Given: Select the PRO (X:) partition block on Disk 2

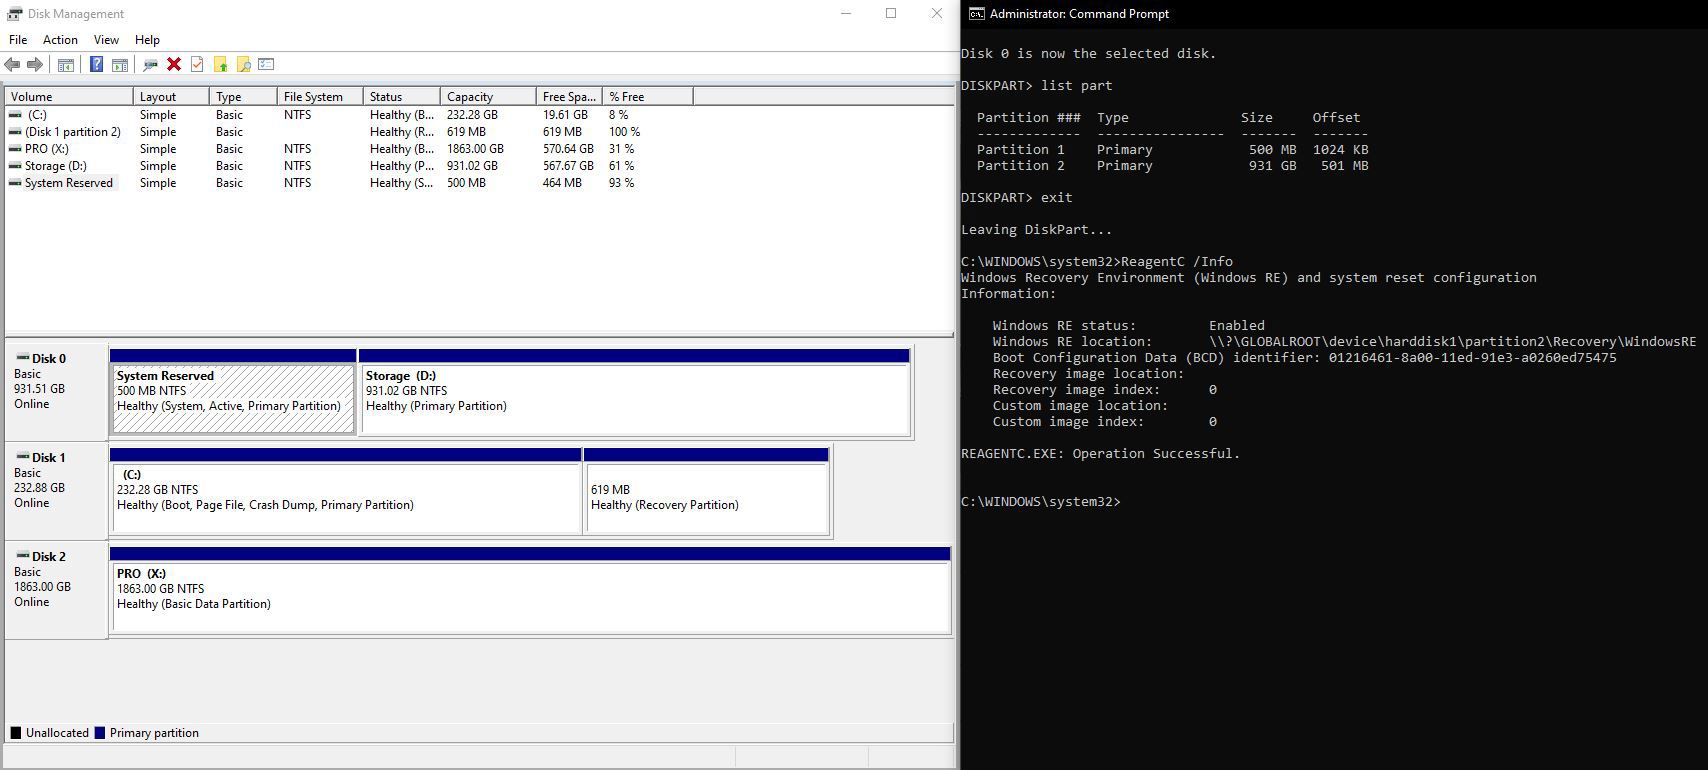Looking at the screenshot, I should (x=530, y=590).
